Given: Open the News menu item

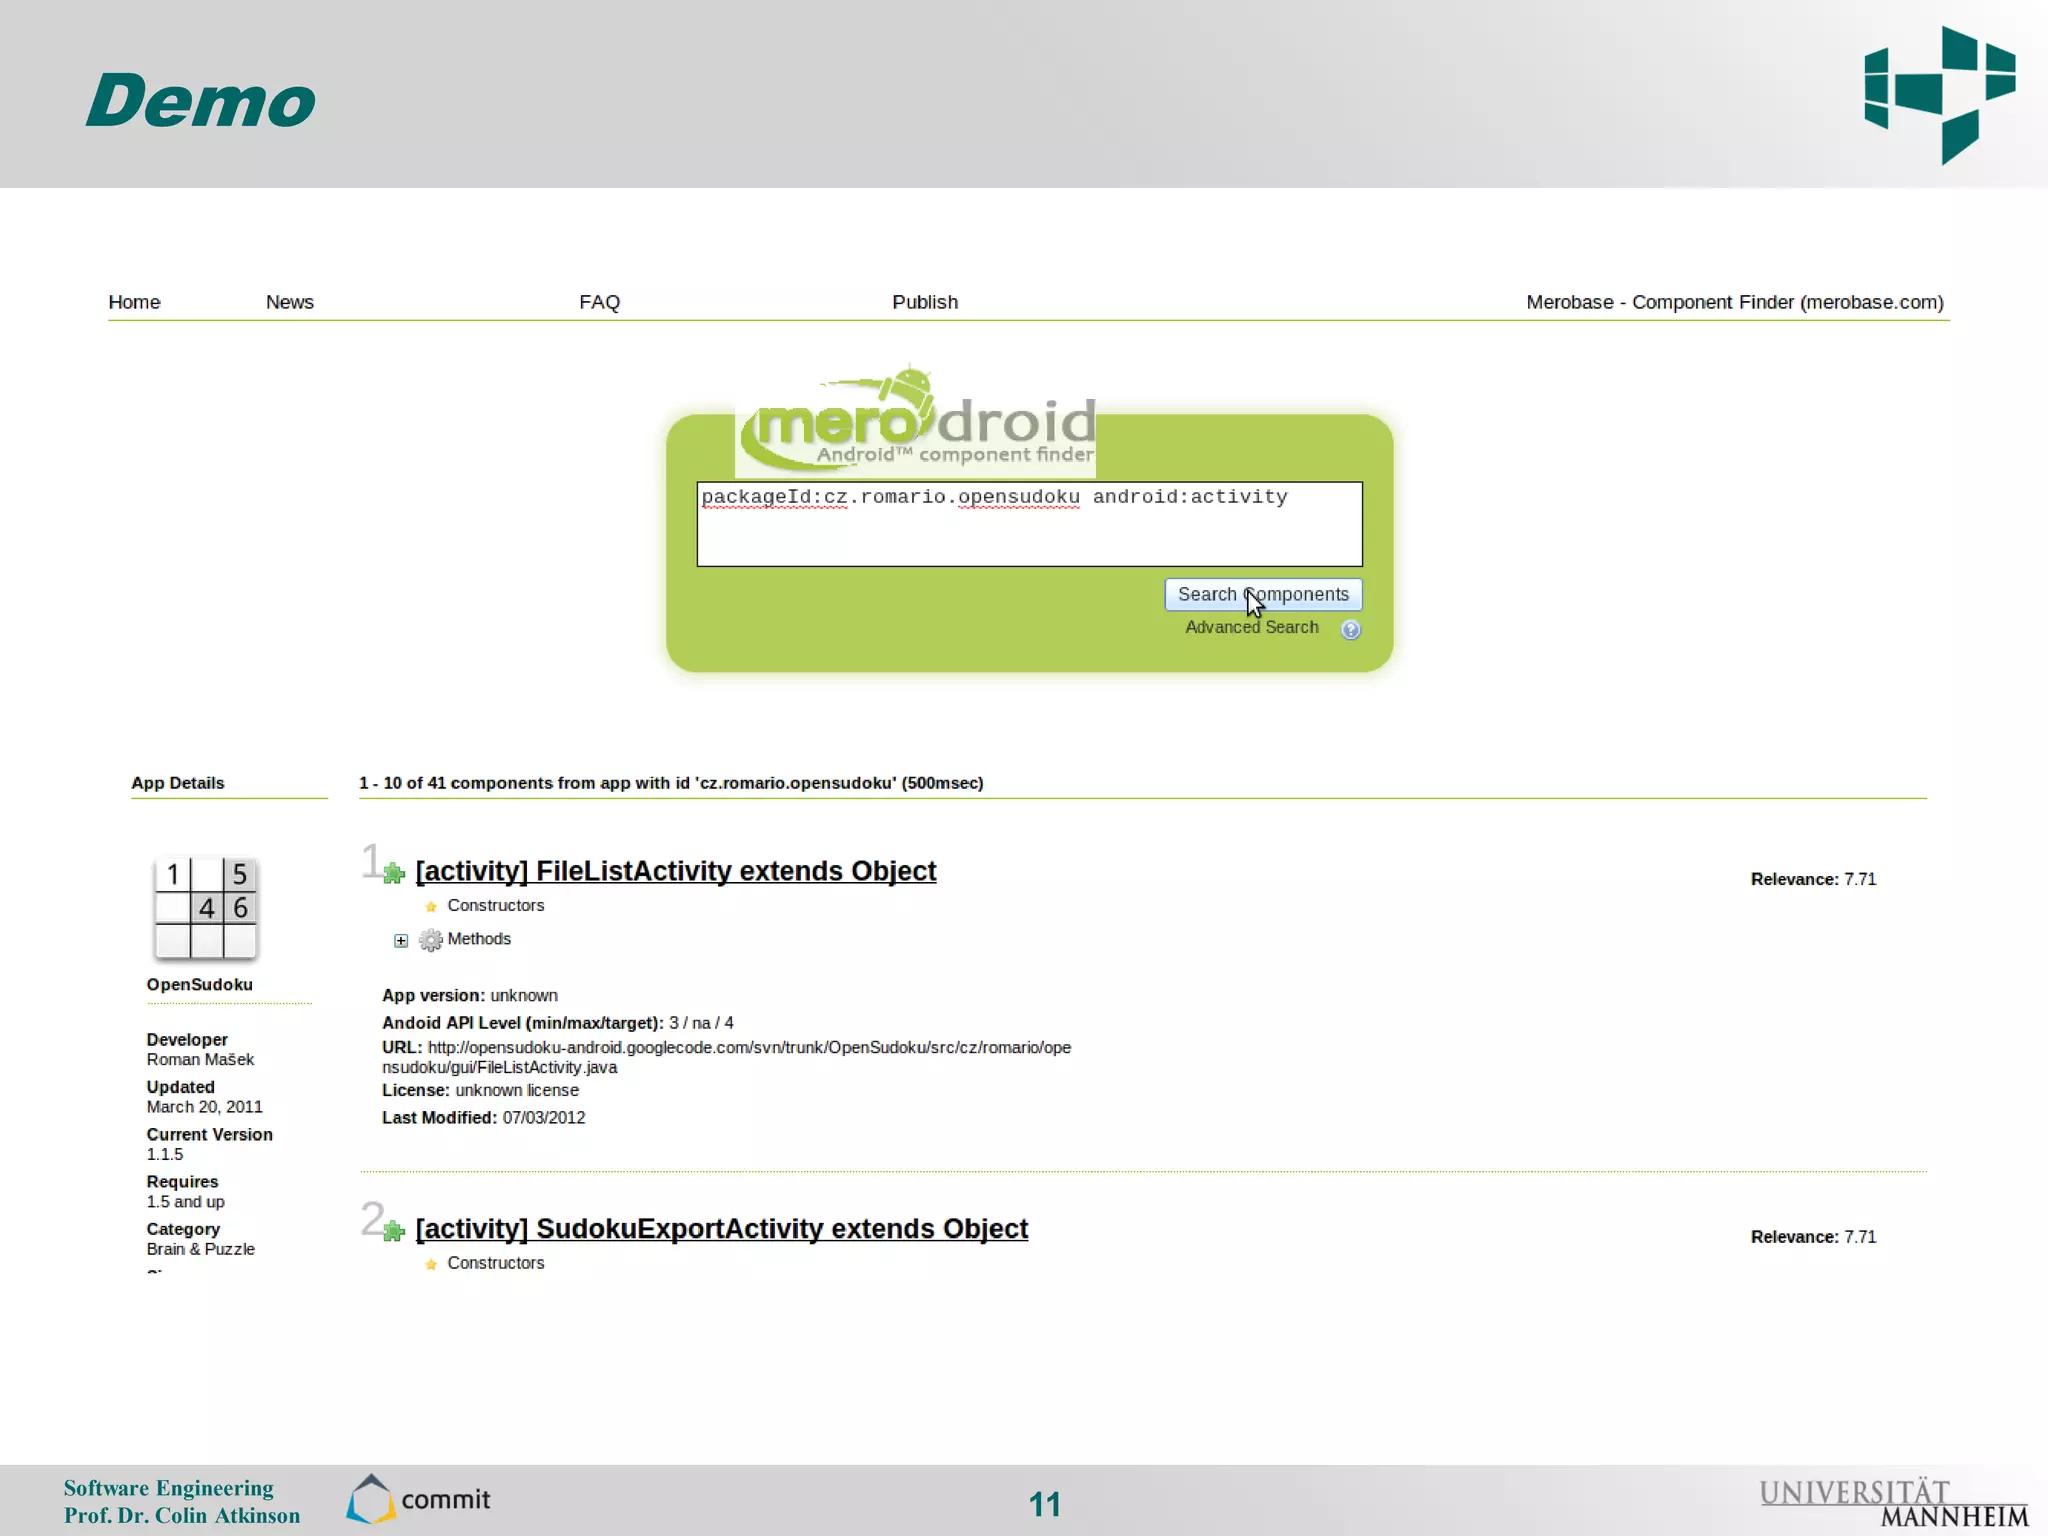Looking at the screenshot, I should pos(289,302).
